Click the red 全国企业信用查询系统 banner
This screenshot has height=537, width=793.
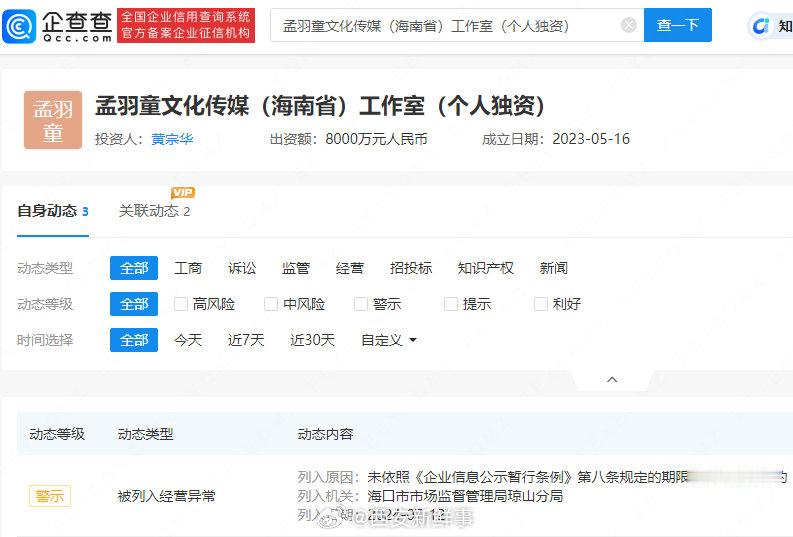click(x=186, y=25)
